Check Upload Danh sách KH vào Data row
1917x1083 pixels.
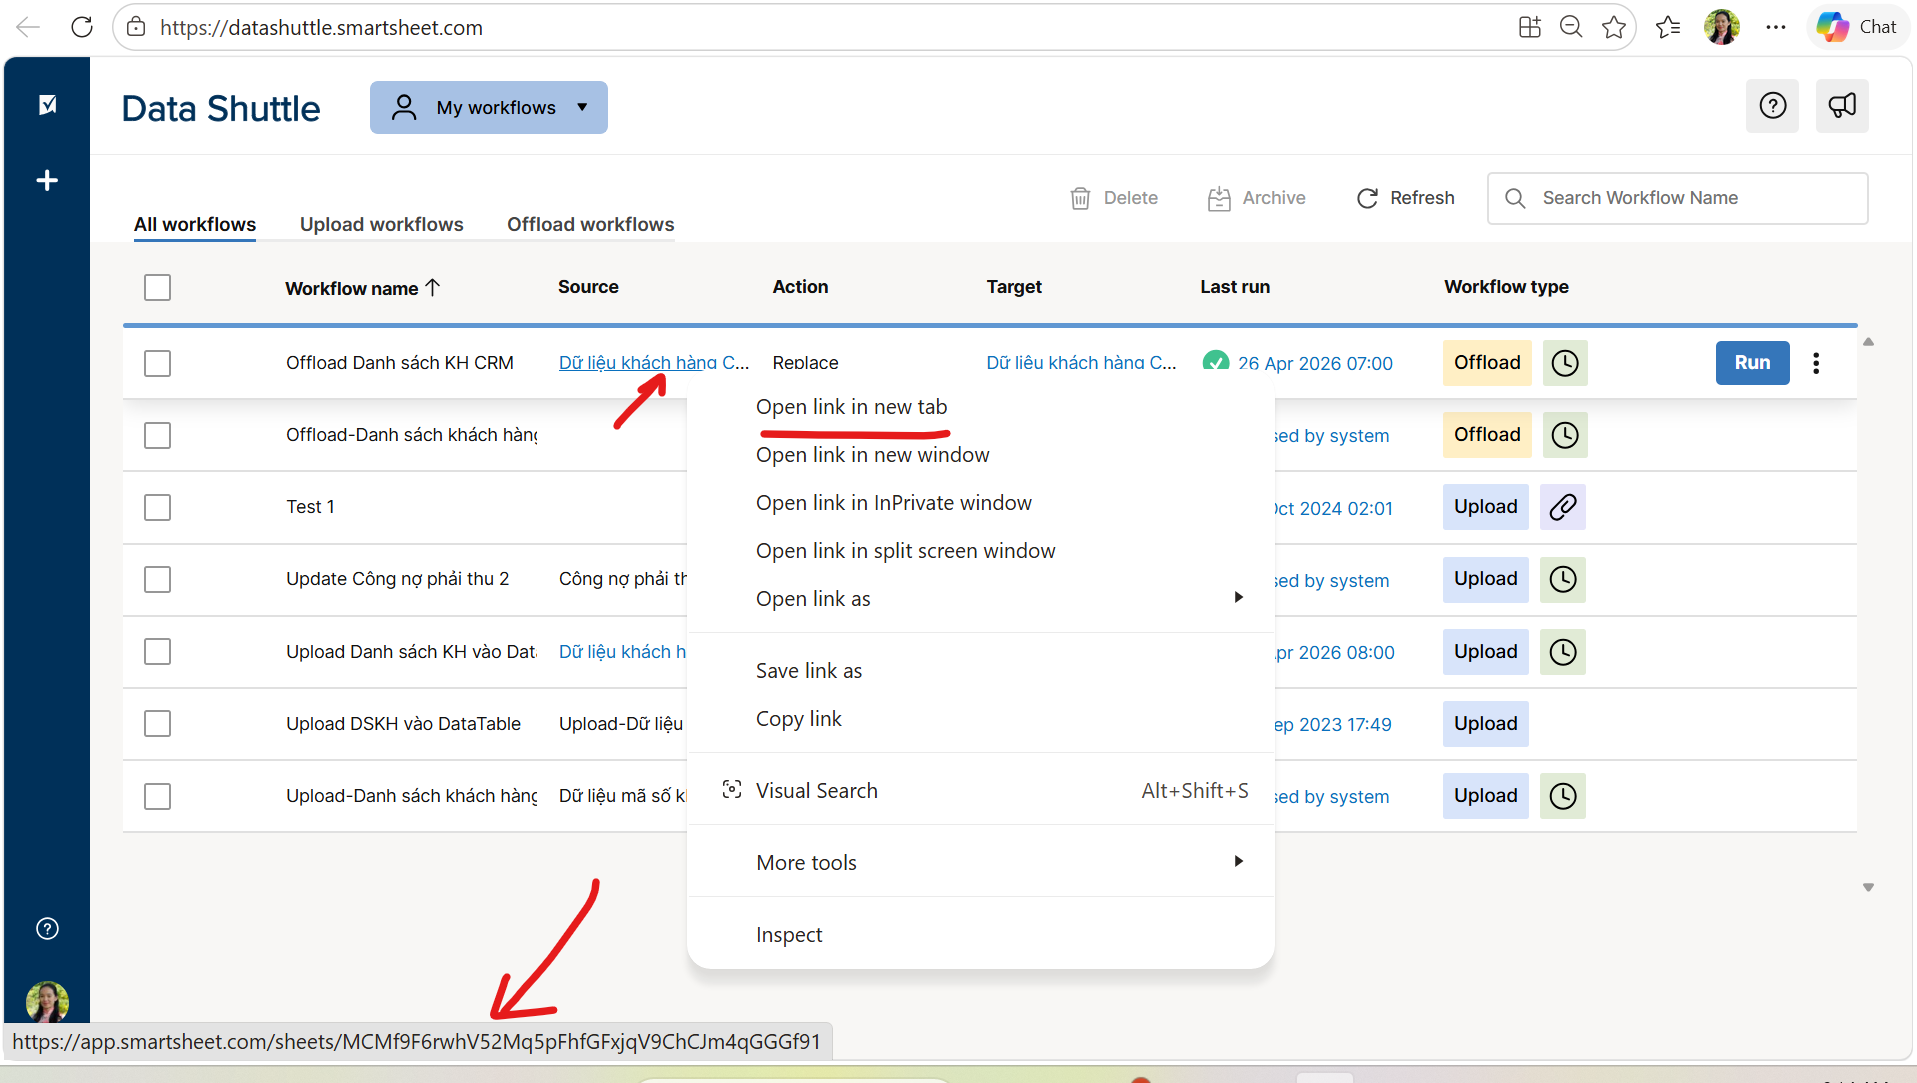tap(157, 652)
